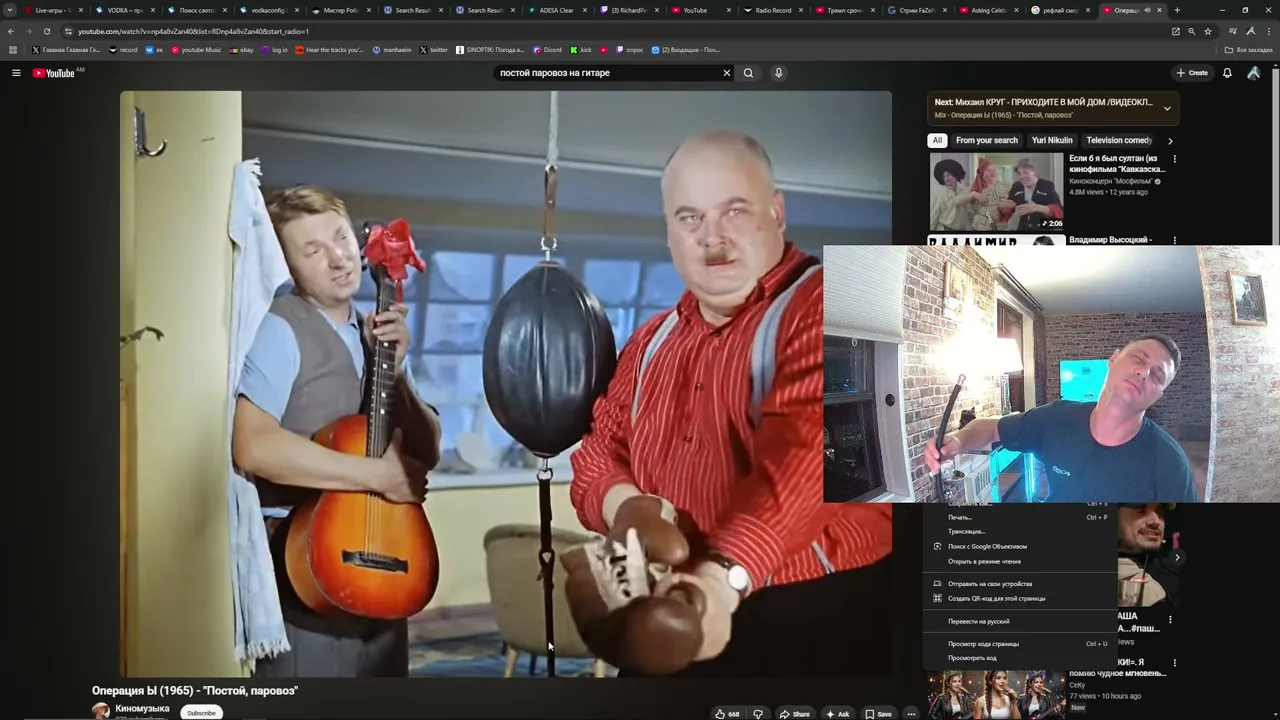Reload the page with the refresh icon
The height and width of the screenshot is (720, 1280).
coord(46,31)
